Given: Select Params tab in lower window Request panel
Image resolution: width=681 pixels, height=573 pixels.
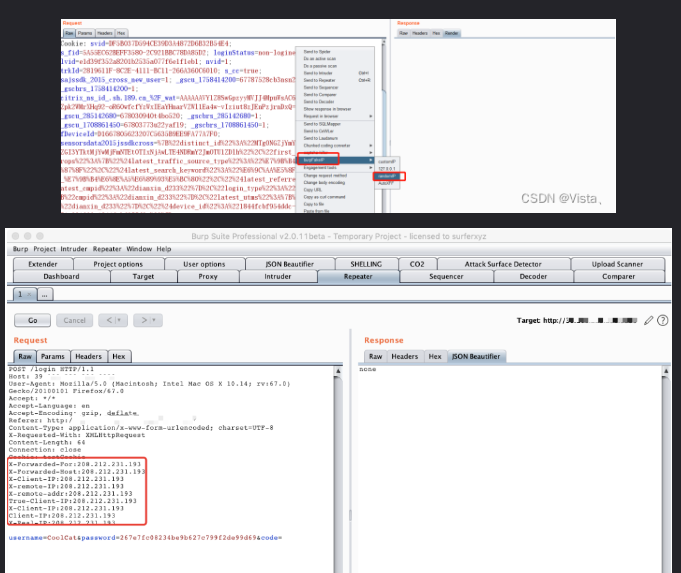Looking at the screenshot, I should [53, 356].
